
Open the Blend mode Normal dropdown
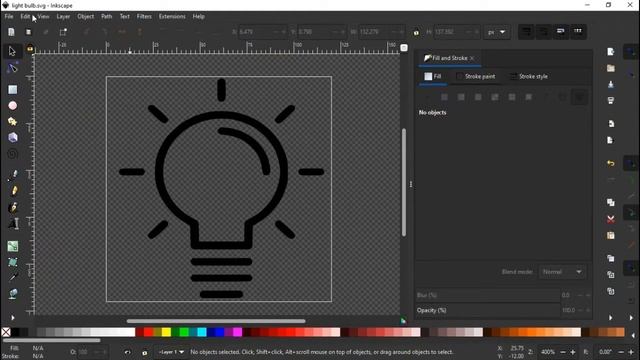[562, 272]
